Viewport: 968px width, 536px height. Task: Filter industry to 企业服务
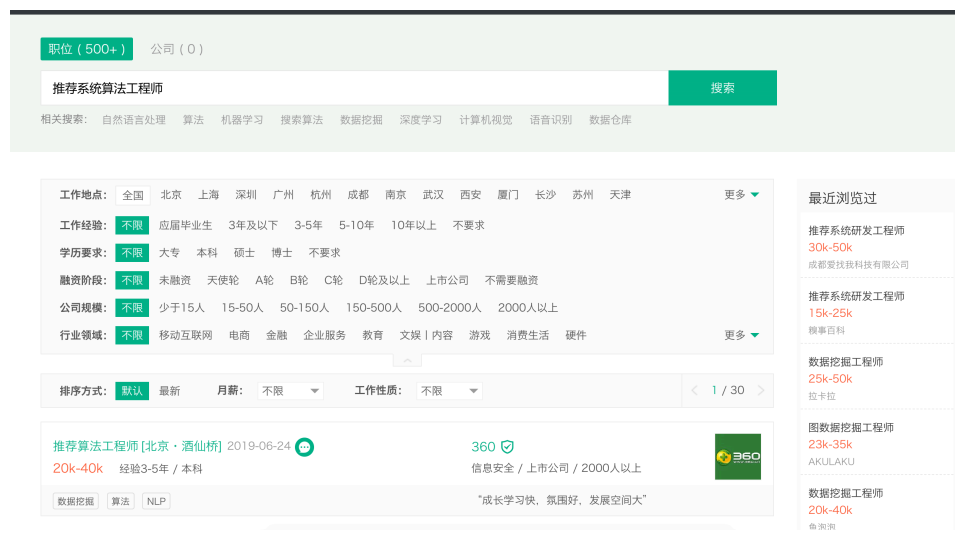coord(325,335)
